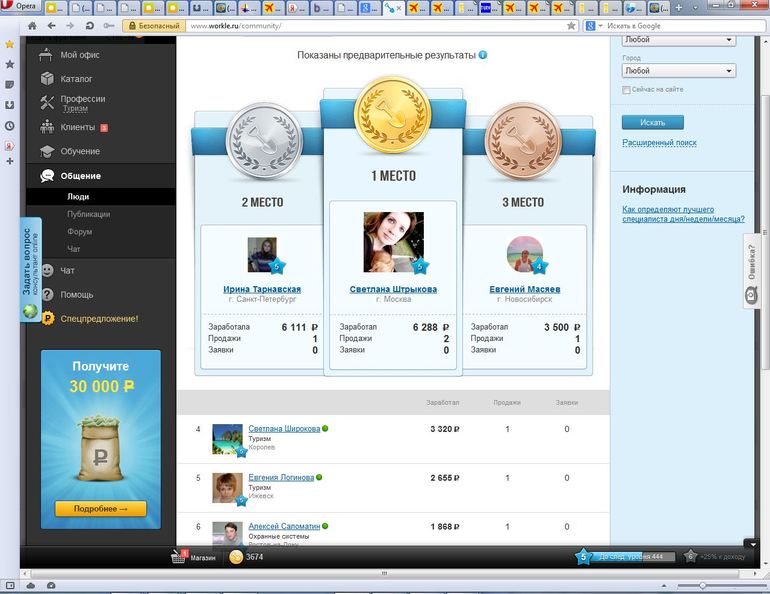Click Задать вопрос side tab

[x=30, y=269]
